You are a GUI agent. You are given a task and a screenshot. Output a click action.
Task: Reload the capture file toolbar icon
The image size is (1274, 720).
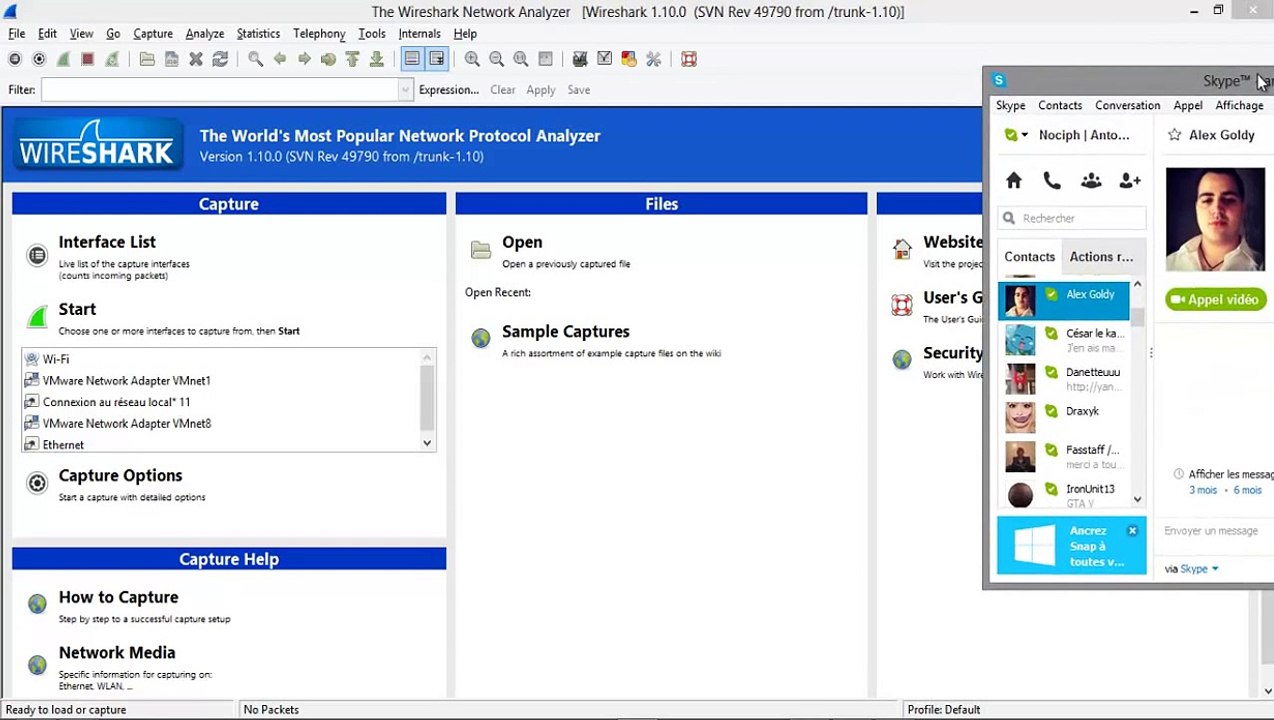click(x=220, y=59)
